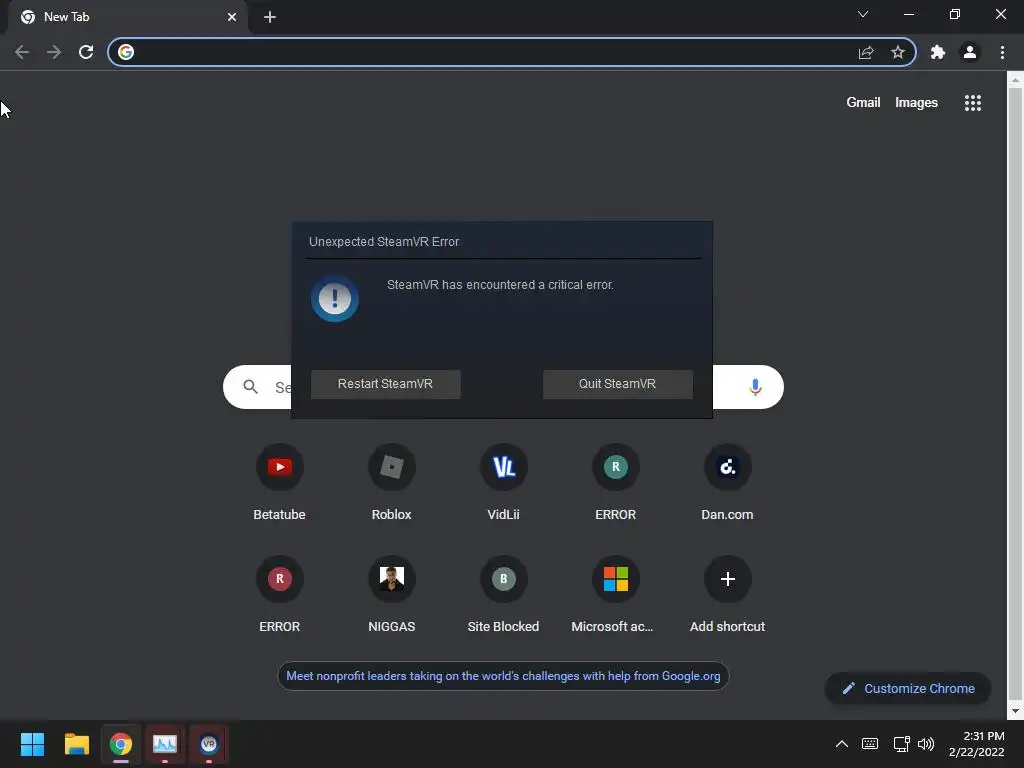Restart SteamVR from the error dialog
The width and height of the screenshot is (1024, 768).
(385, 384)
